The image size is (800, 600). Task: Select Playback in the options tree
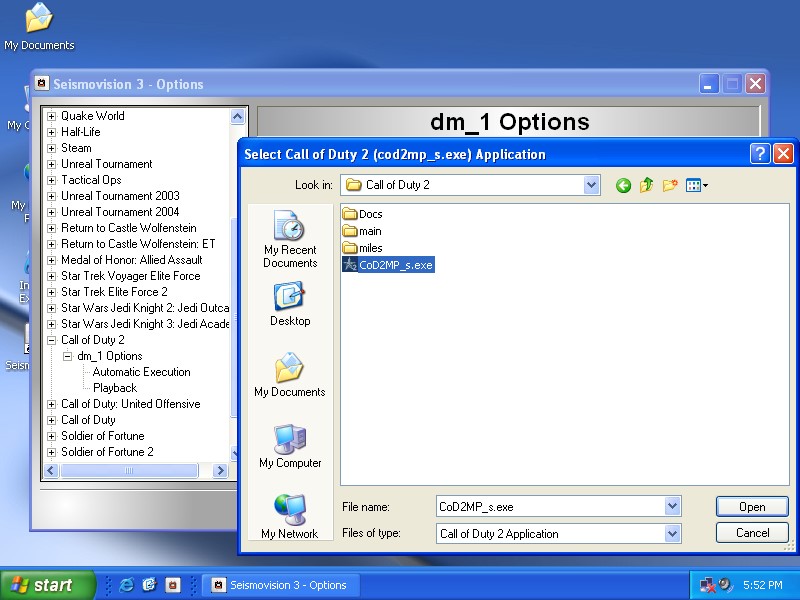[115, 388]
